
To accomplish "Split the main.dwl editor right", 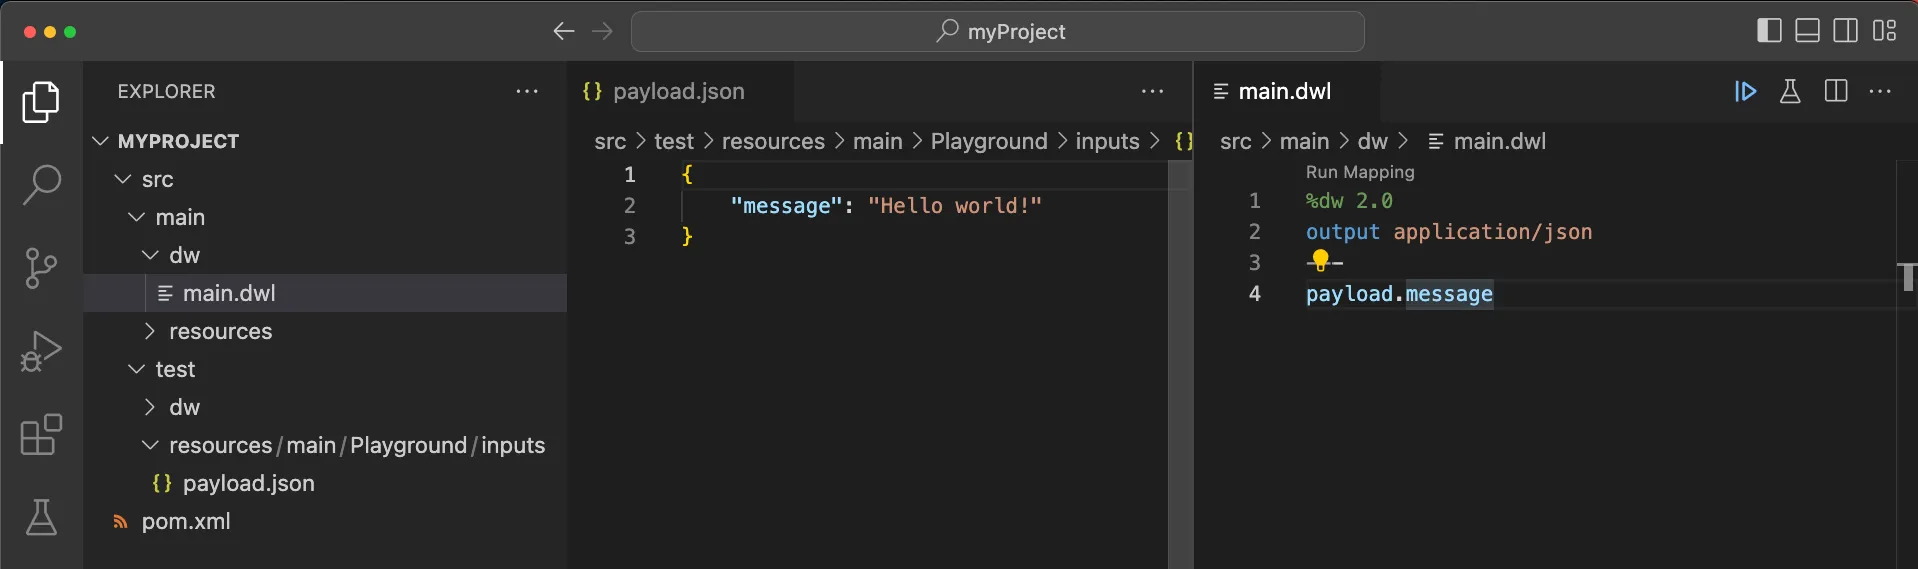I will [1836, 91].
